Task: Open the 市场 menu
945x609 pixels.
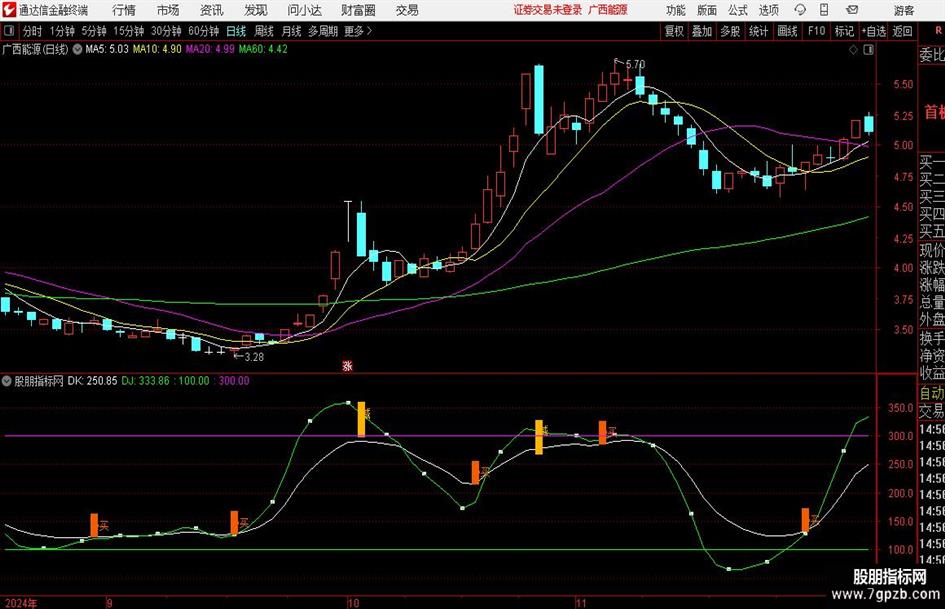Action: tap(168, 10)
